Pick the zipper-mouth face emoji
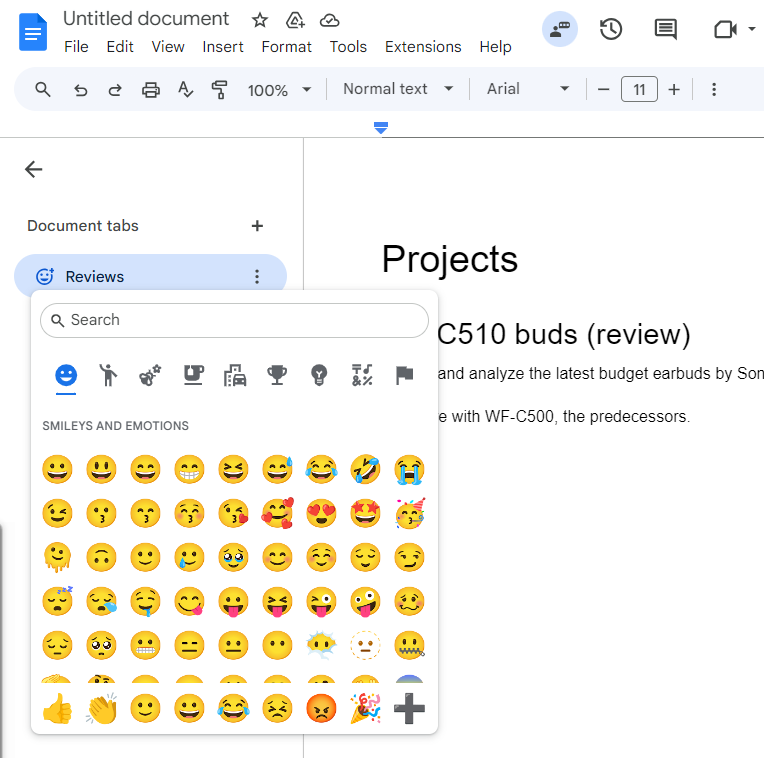Viewport: 764px width, 758px height. [x=409, y=645]
